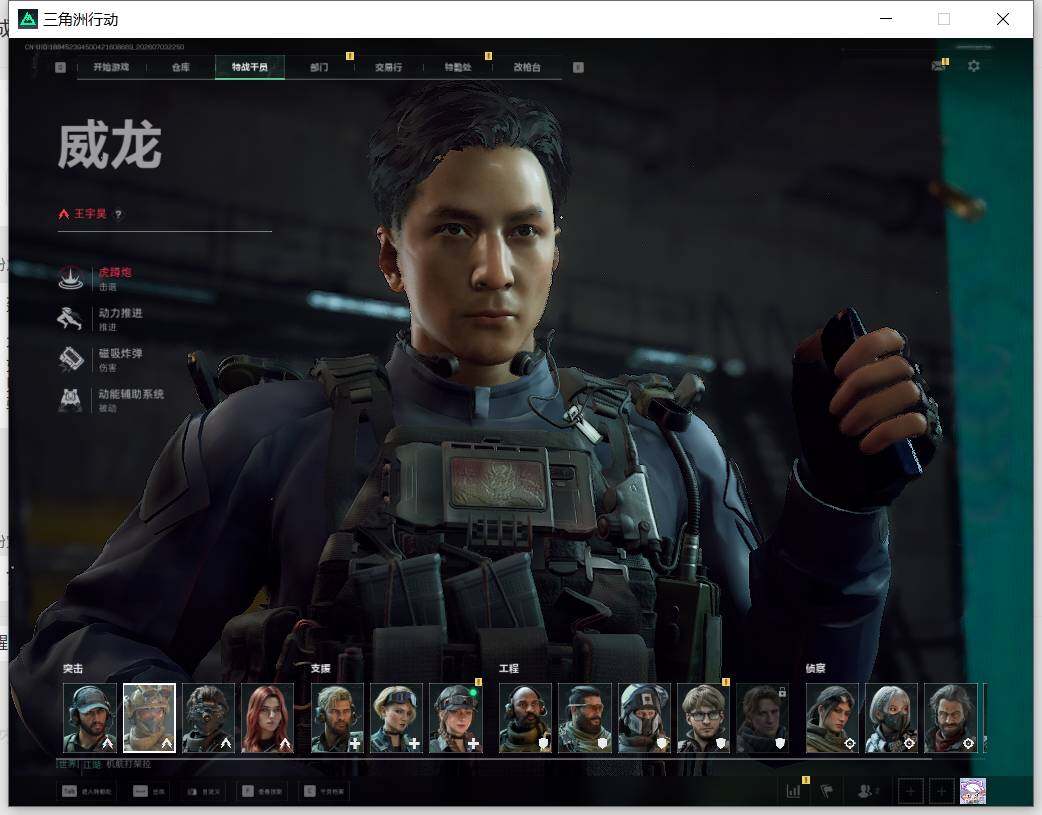Image resolution: width=1042 pixels, height=815 pixels.
Task: Switch to the 仓库 tab
Action: point(181,67)
